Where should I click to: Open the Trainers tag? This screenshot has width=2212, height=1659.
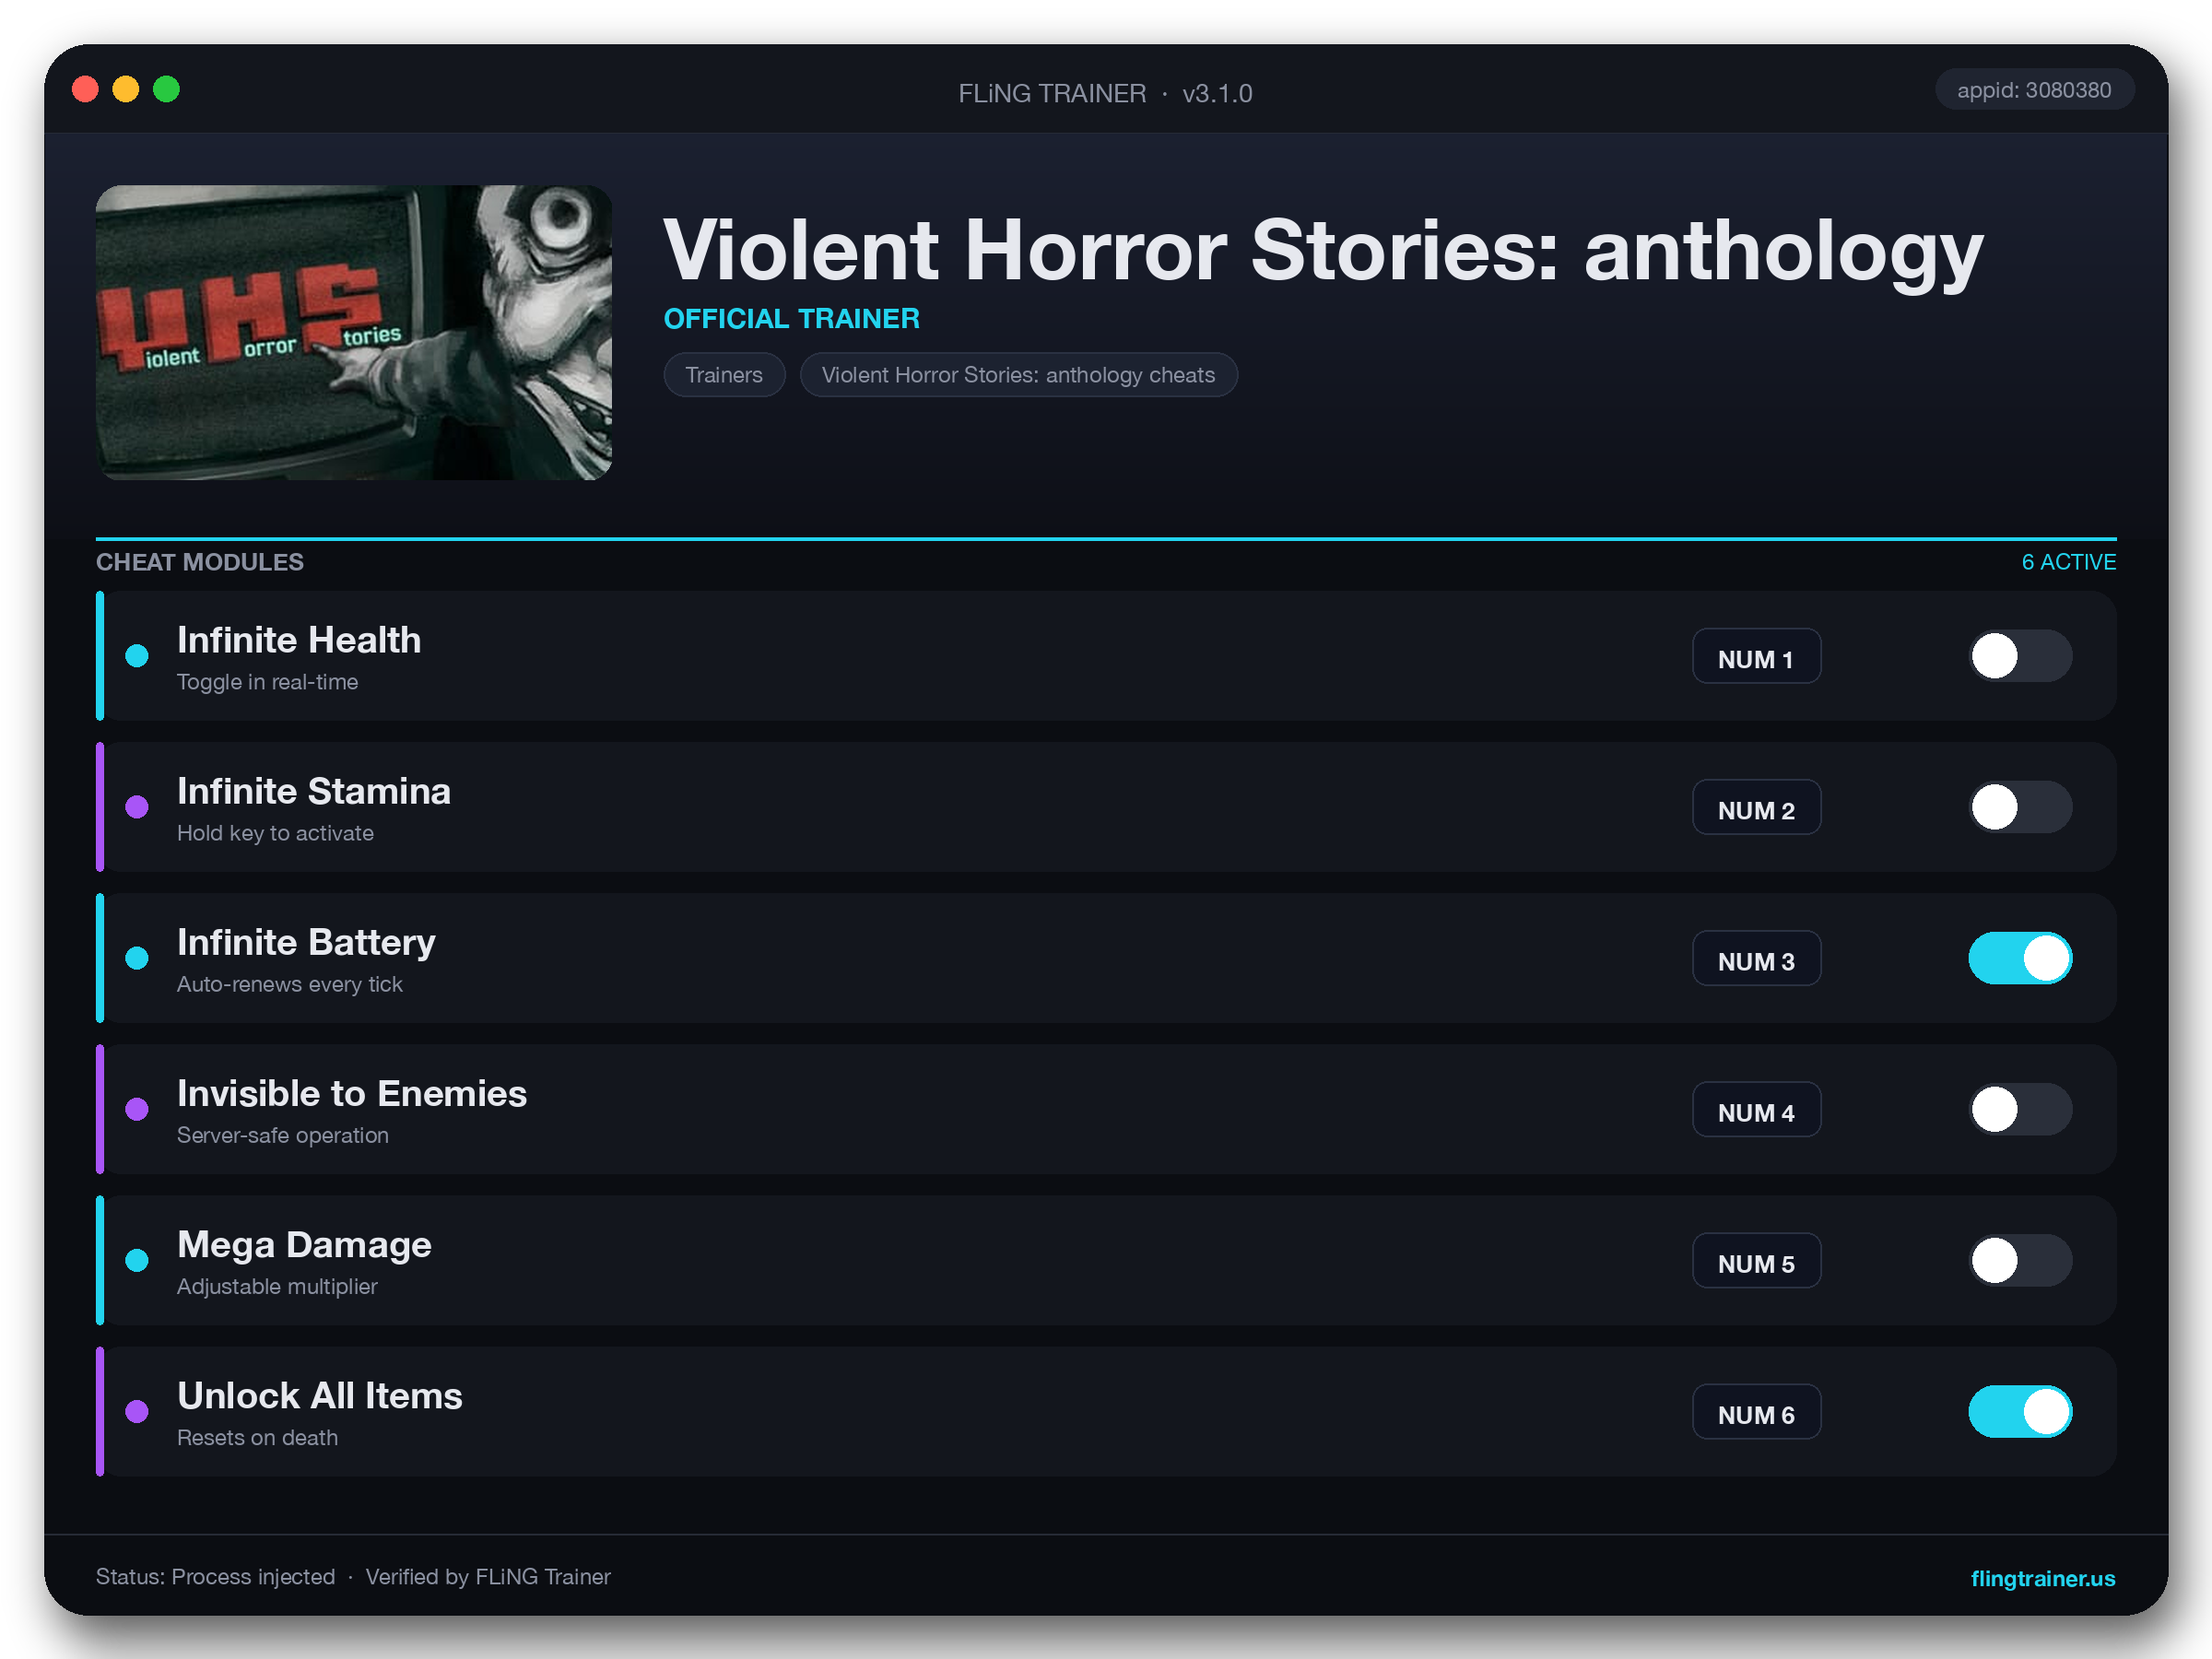pyautogui.click(x=724, y=375)
